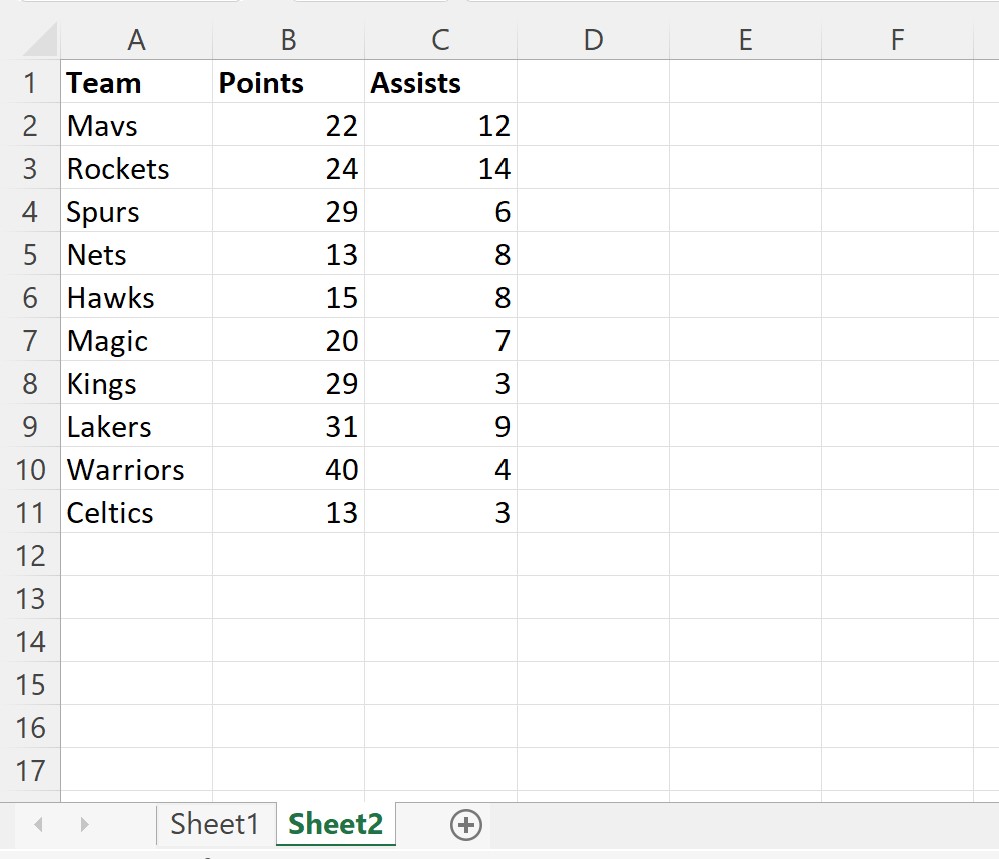
Task: Click Mavs points value 22
Action: [289, 125]
